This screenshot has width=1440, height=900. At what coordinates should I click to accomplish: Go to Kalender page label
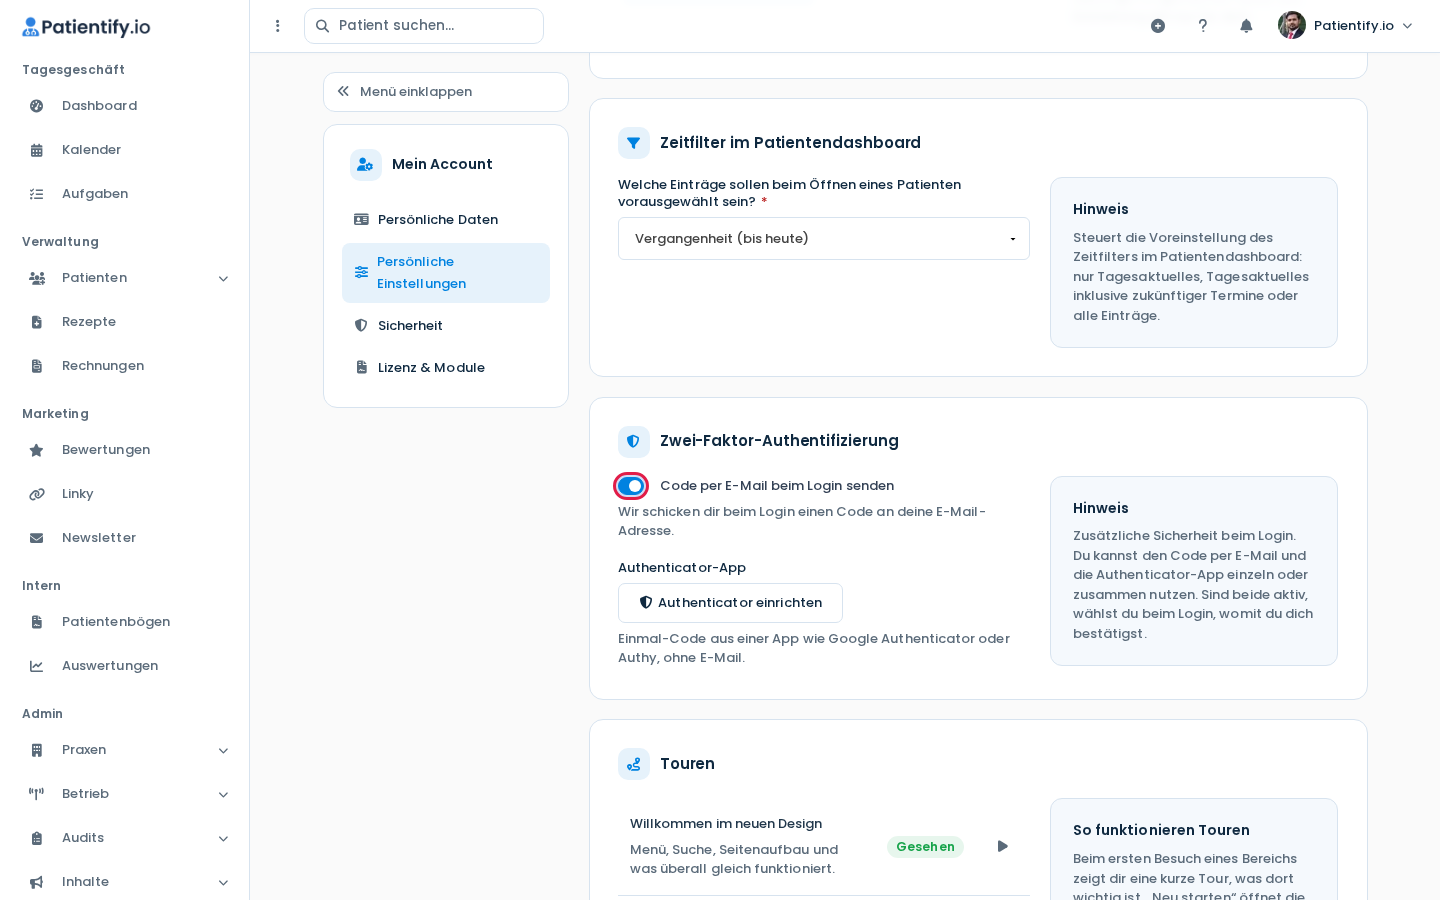tap(92, 150)
